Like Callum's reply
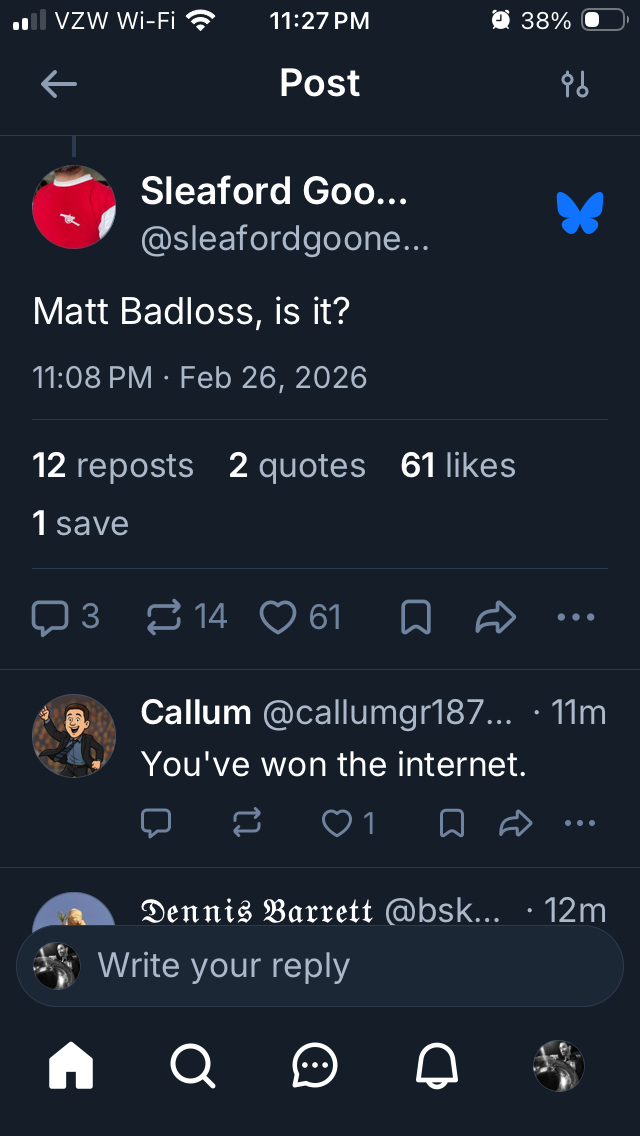The height and width of the screenshot is (1136, 640). coord(337,823)
